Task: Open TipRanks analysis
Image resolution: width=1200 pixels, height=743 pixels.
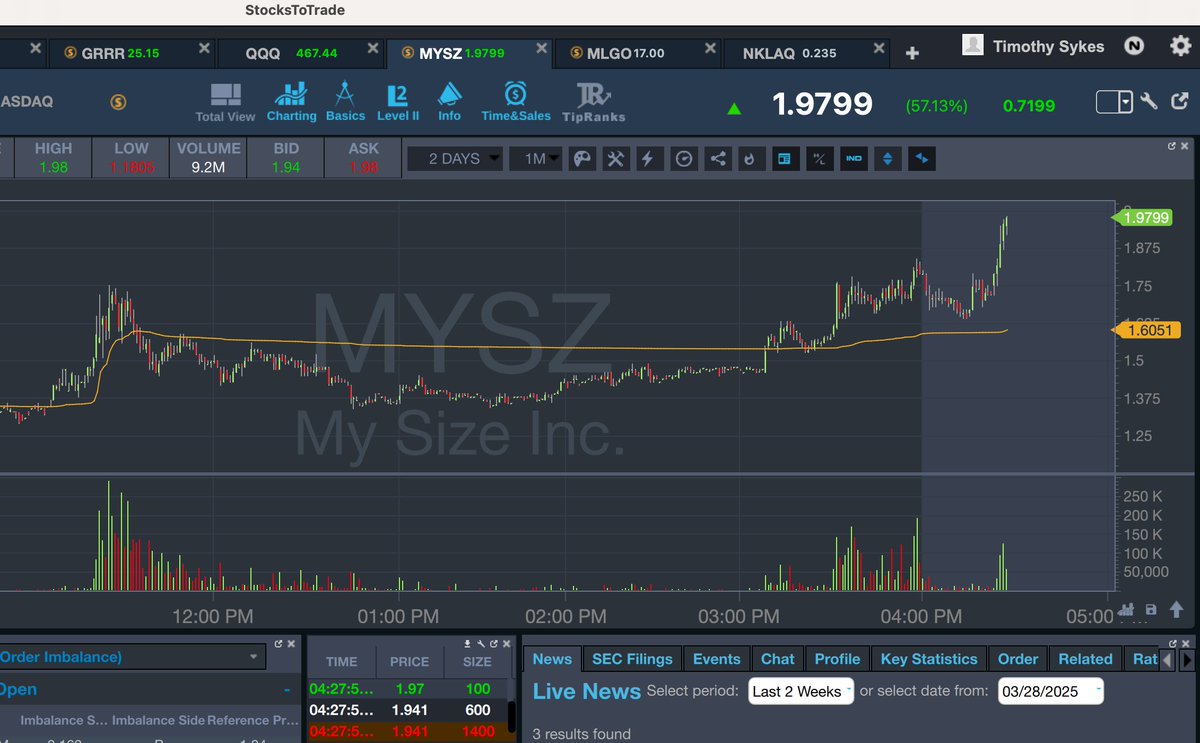Action: [x=593, y=103]
